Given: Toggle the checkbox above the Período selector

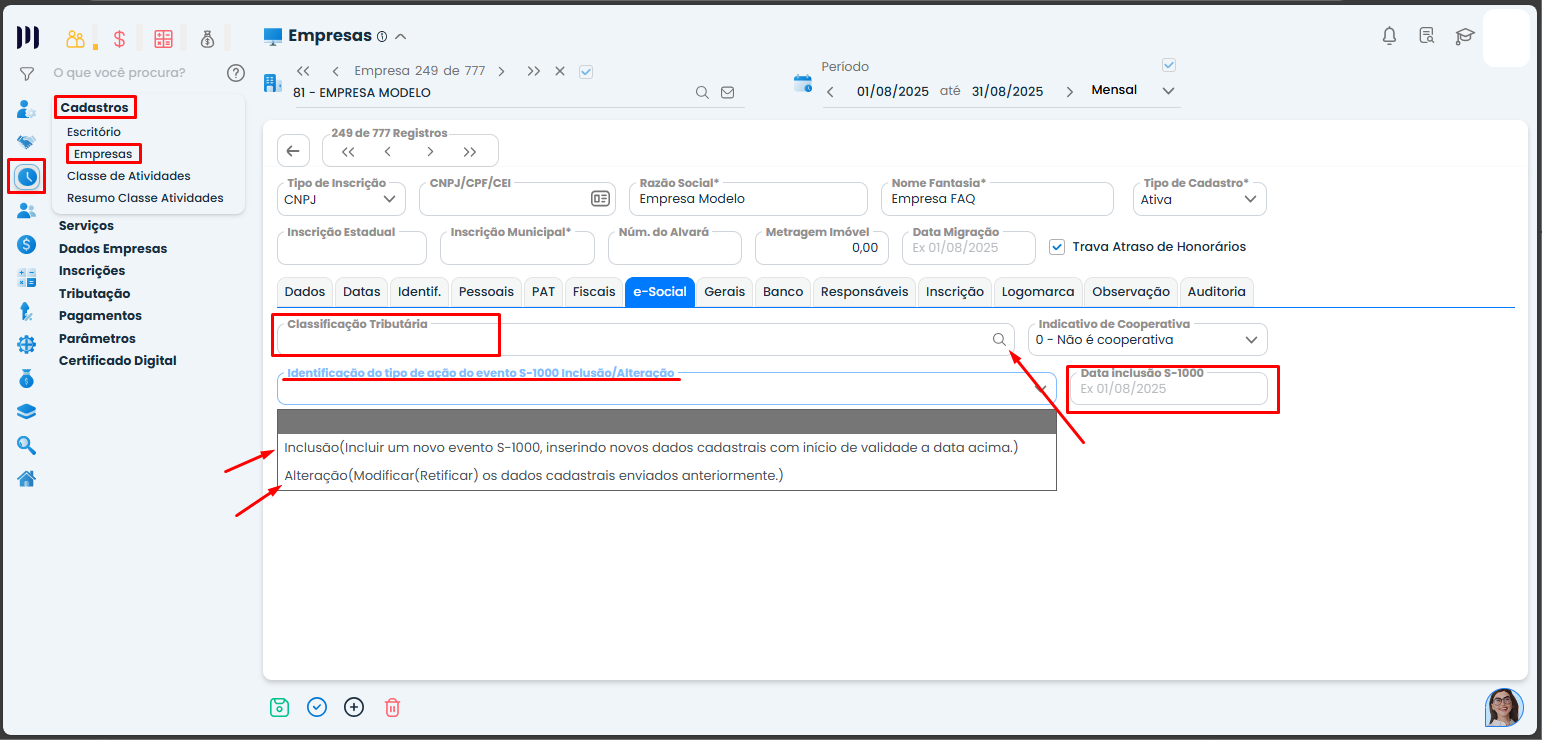Looking at the screenshot, I should click(x=1169, y=65).
